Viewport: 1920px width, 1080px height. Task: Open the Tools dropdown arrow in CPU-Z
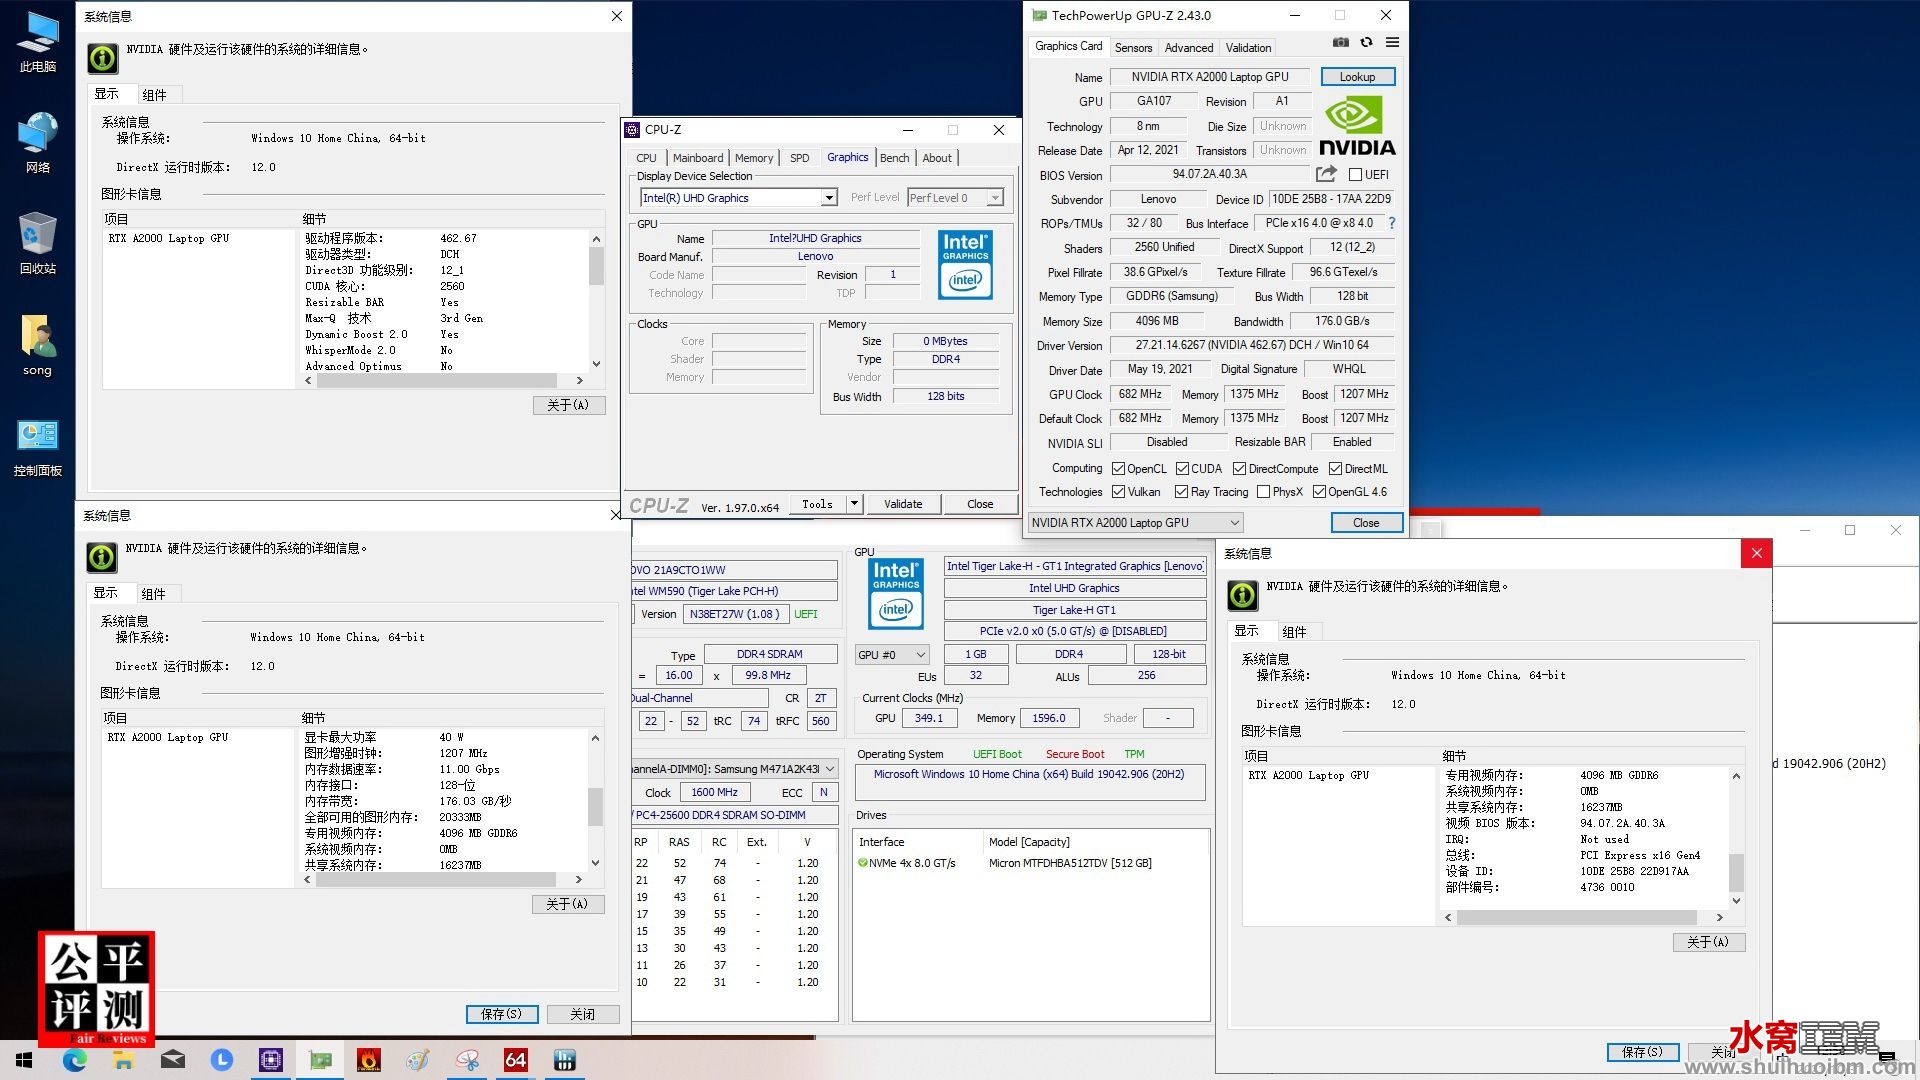click(854, 504)
